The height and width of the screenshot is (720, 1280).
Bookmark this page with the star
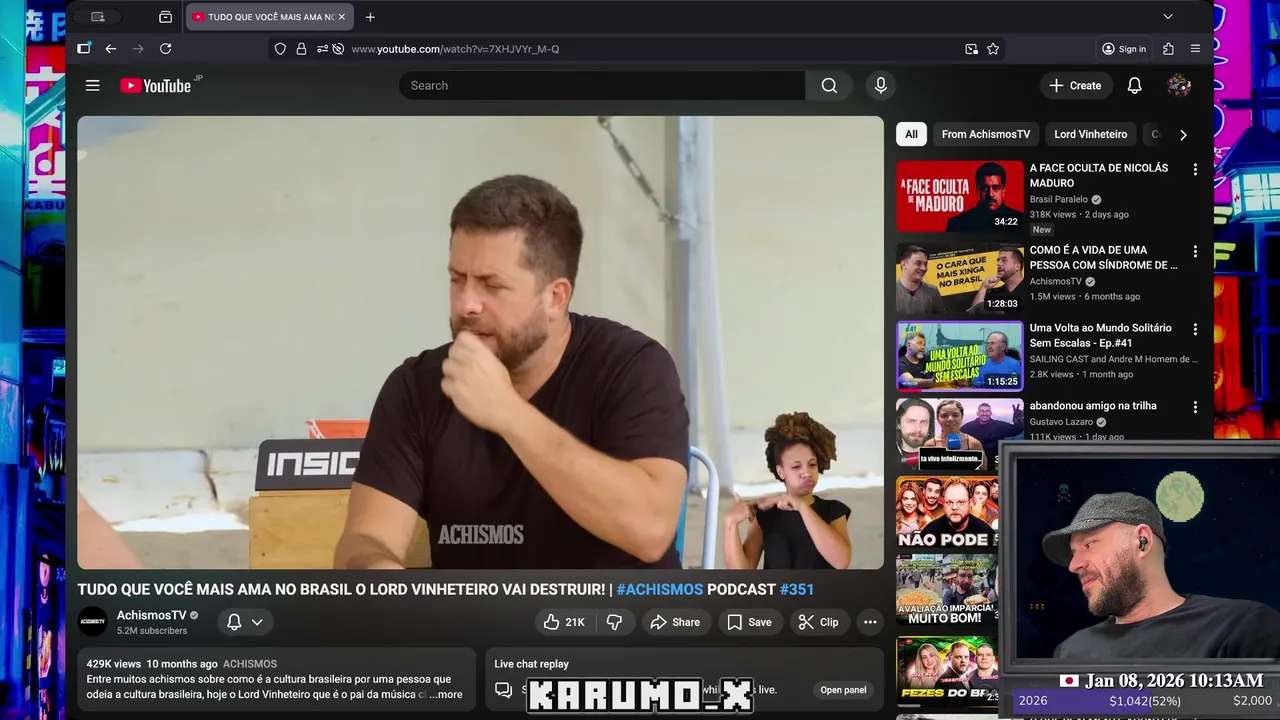click(993, 49)
